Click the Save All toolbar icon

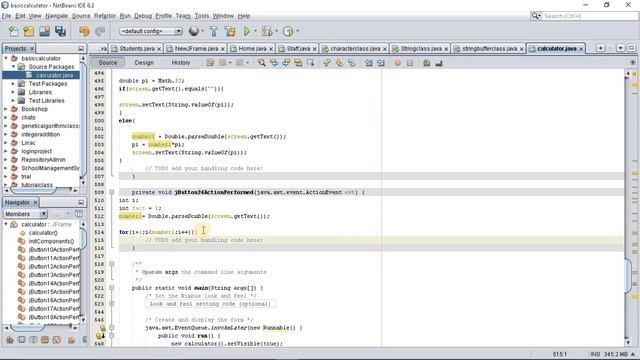pos(60,31)
